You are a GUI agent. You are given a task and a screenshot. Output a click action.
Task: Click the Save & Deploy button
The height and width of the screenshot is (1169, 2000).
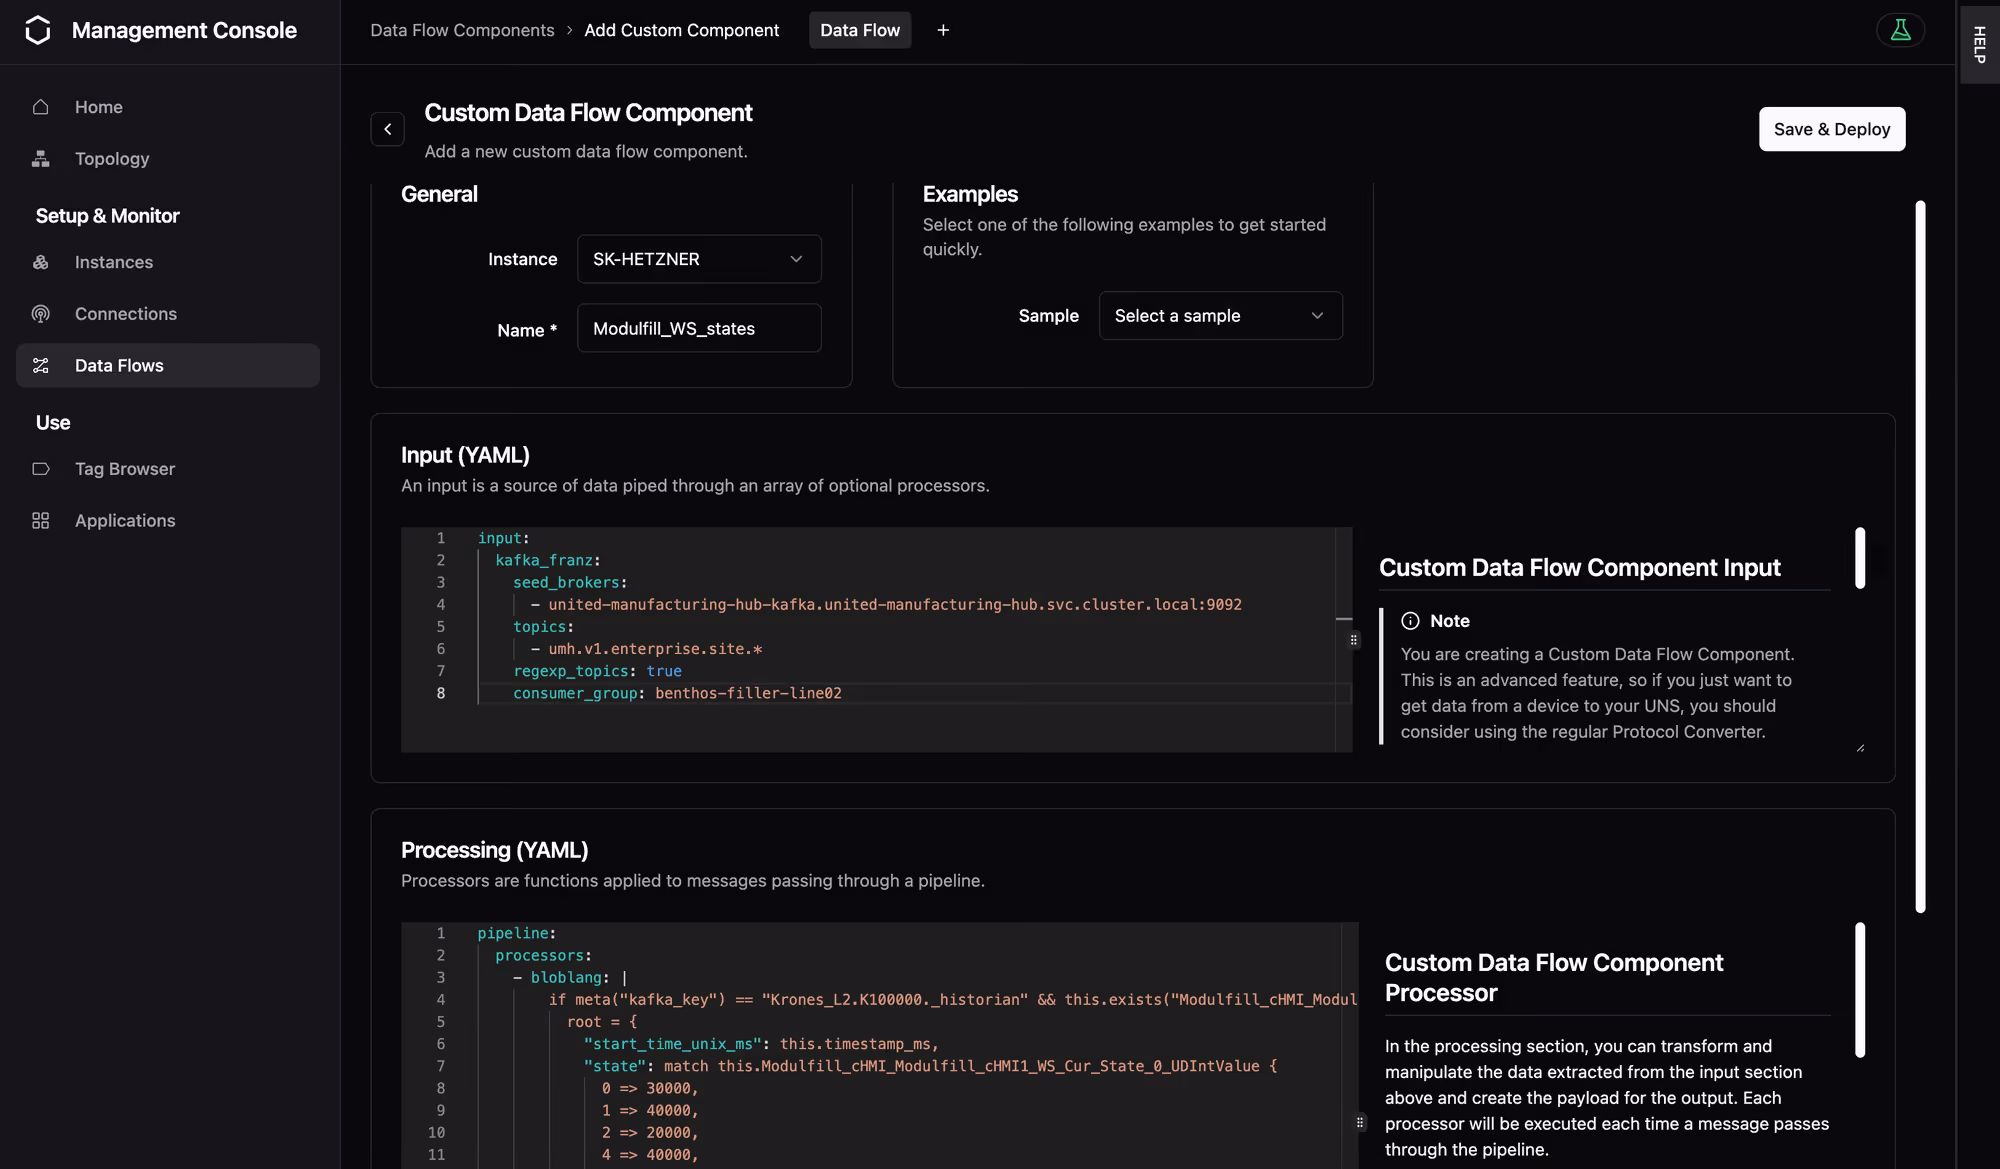coord(1831,129)
